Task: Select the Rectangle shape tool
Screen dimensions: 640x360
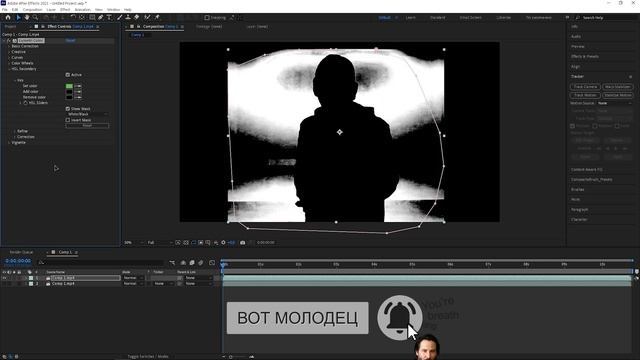Action: [x=92, y=18]
